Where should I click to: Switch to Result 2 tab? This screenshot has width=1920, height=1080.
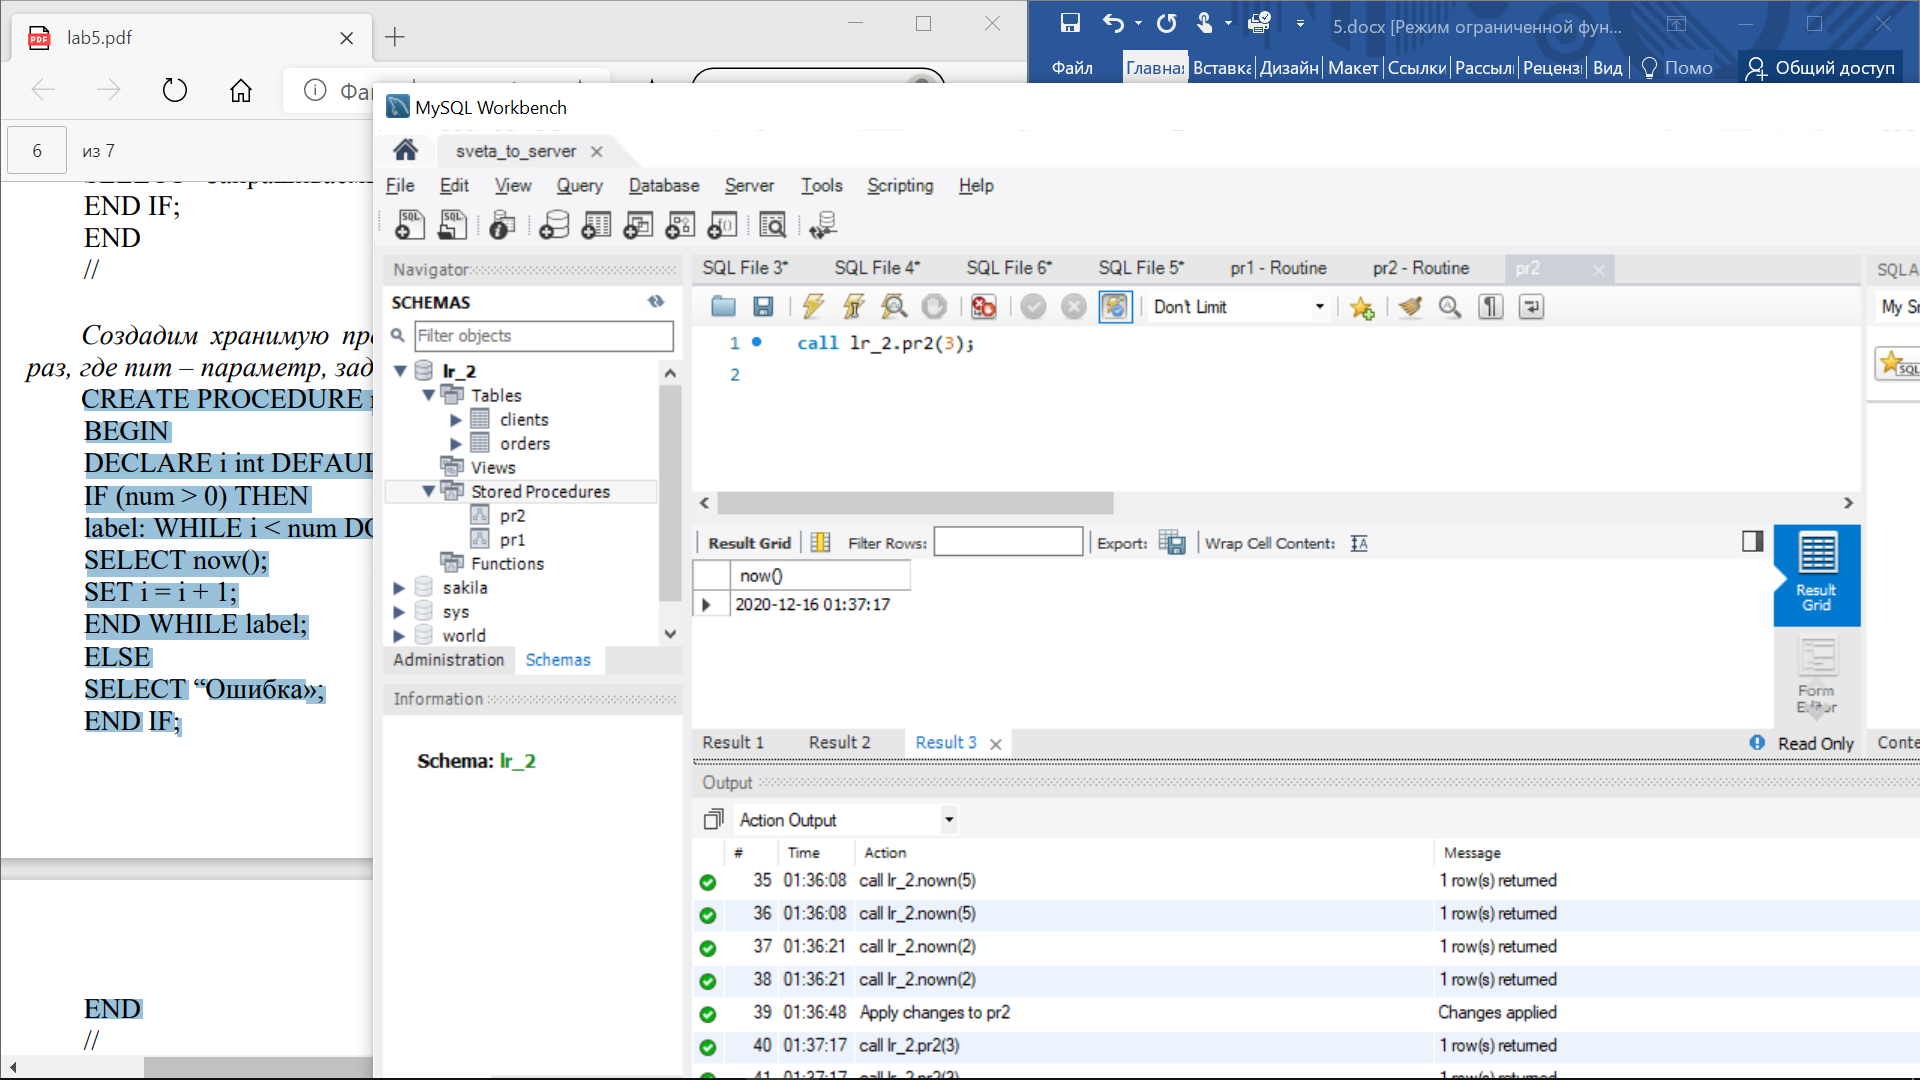tap(839, 742)
